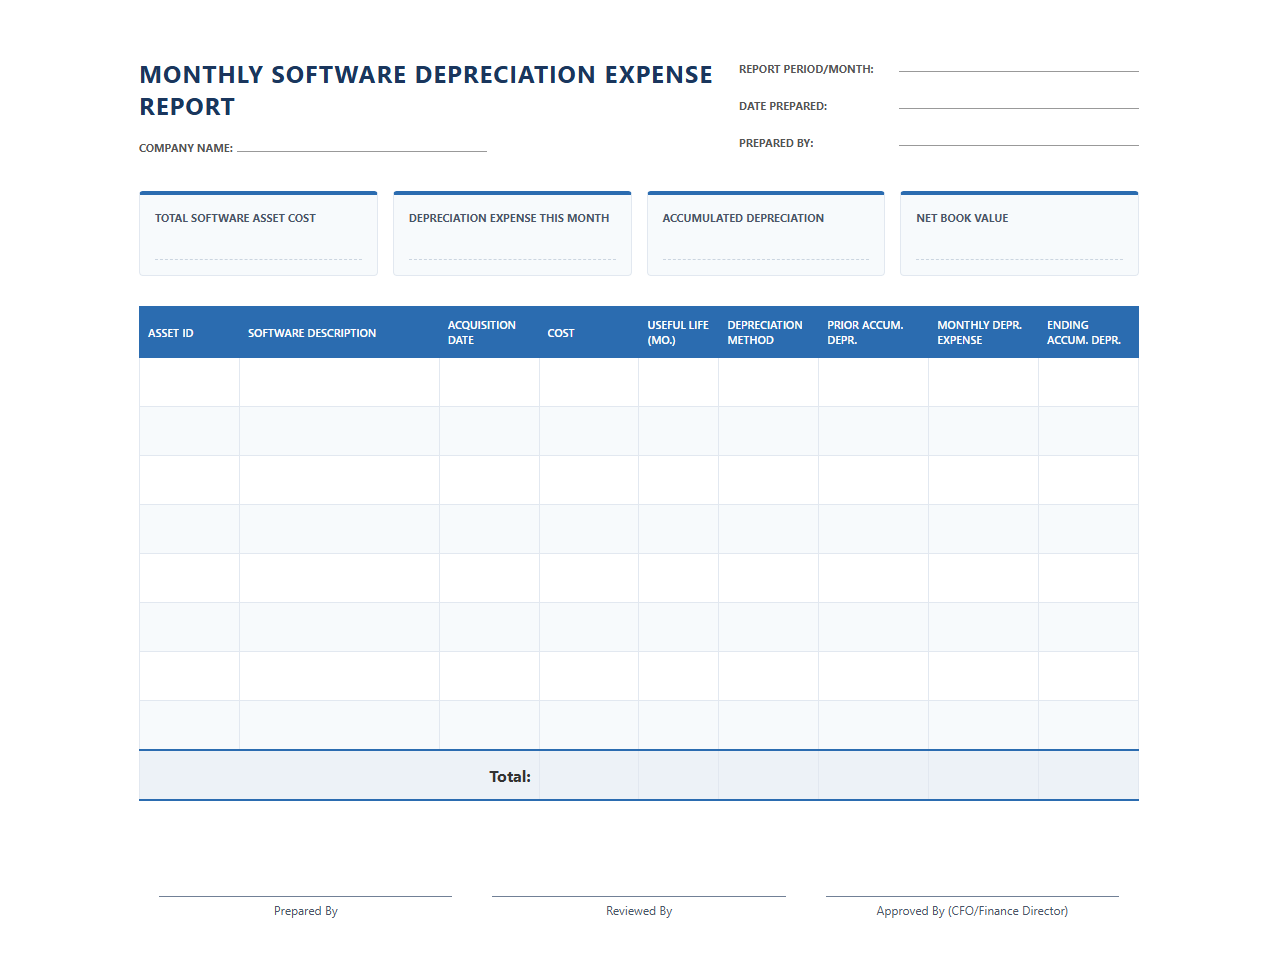This screenshot has height=958, width=1278.
Task: Click the 'DEPRECIATION METHOD' column header
Action: 769,333
